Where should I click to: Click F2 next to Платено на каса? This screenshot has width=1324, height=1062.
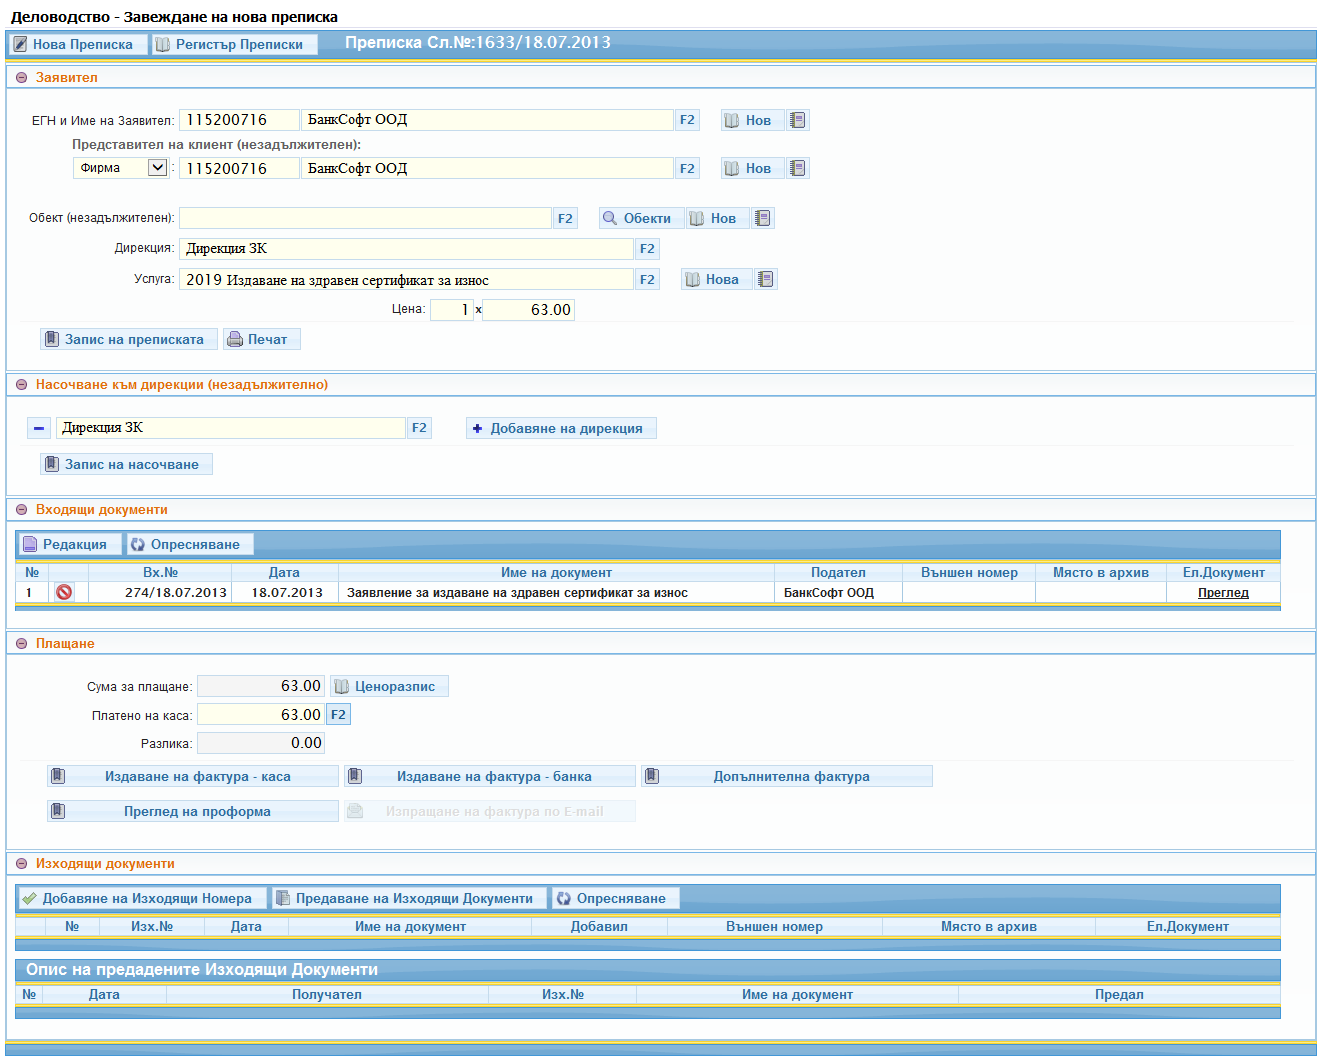pos(338,715)
